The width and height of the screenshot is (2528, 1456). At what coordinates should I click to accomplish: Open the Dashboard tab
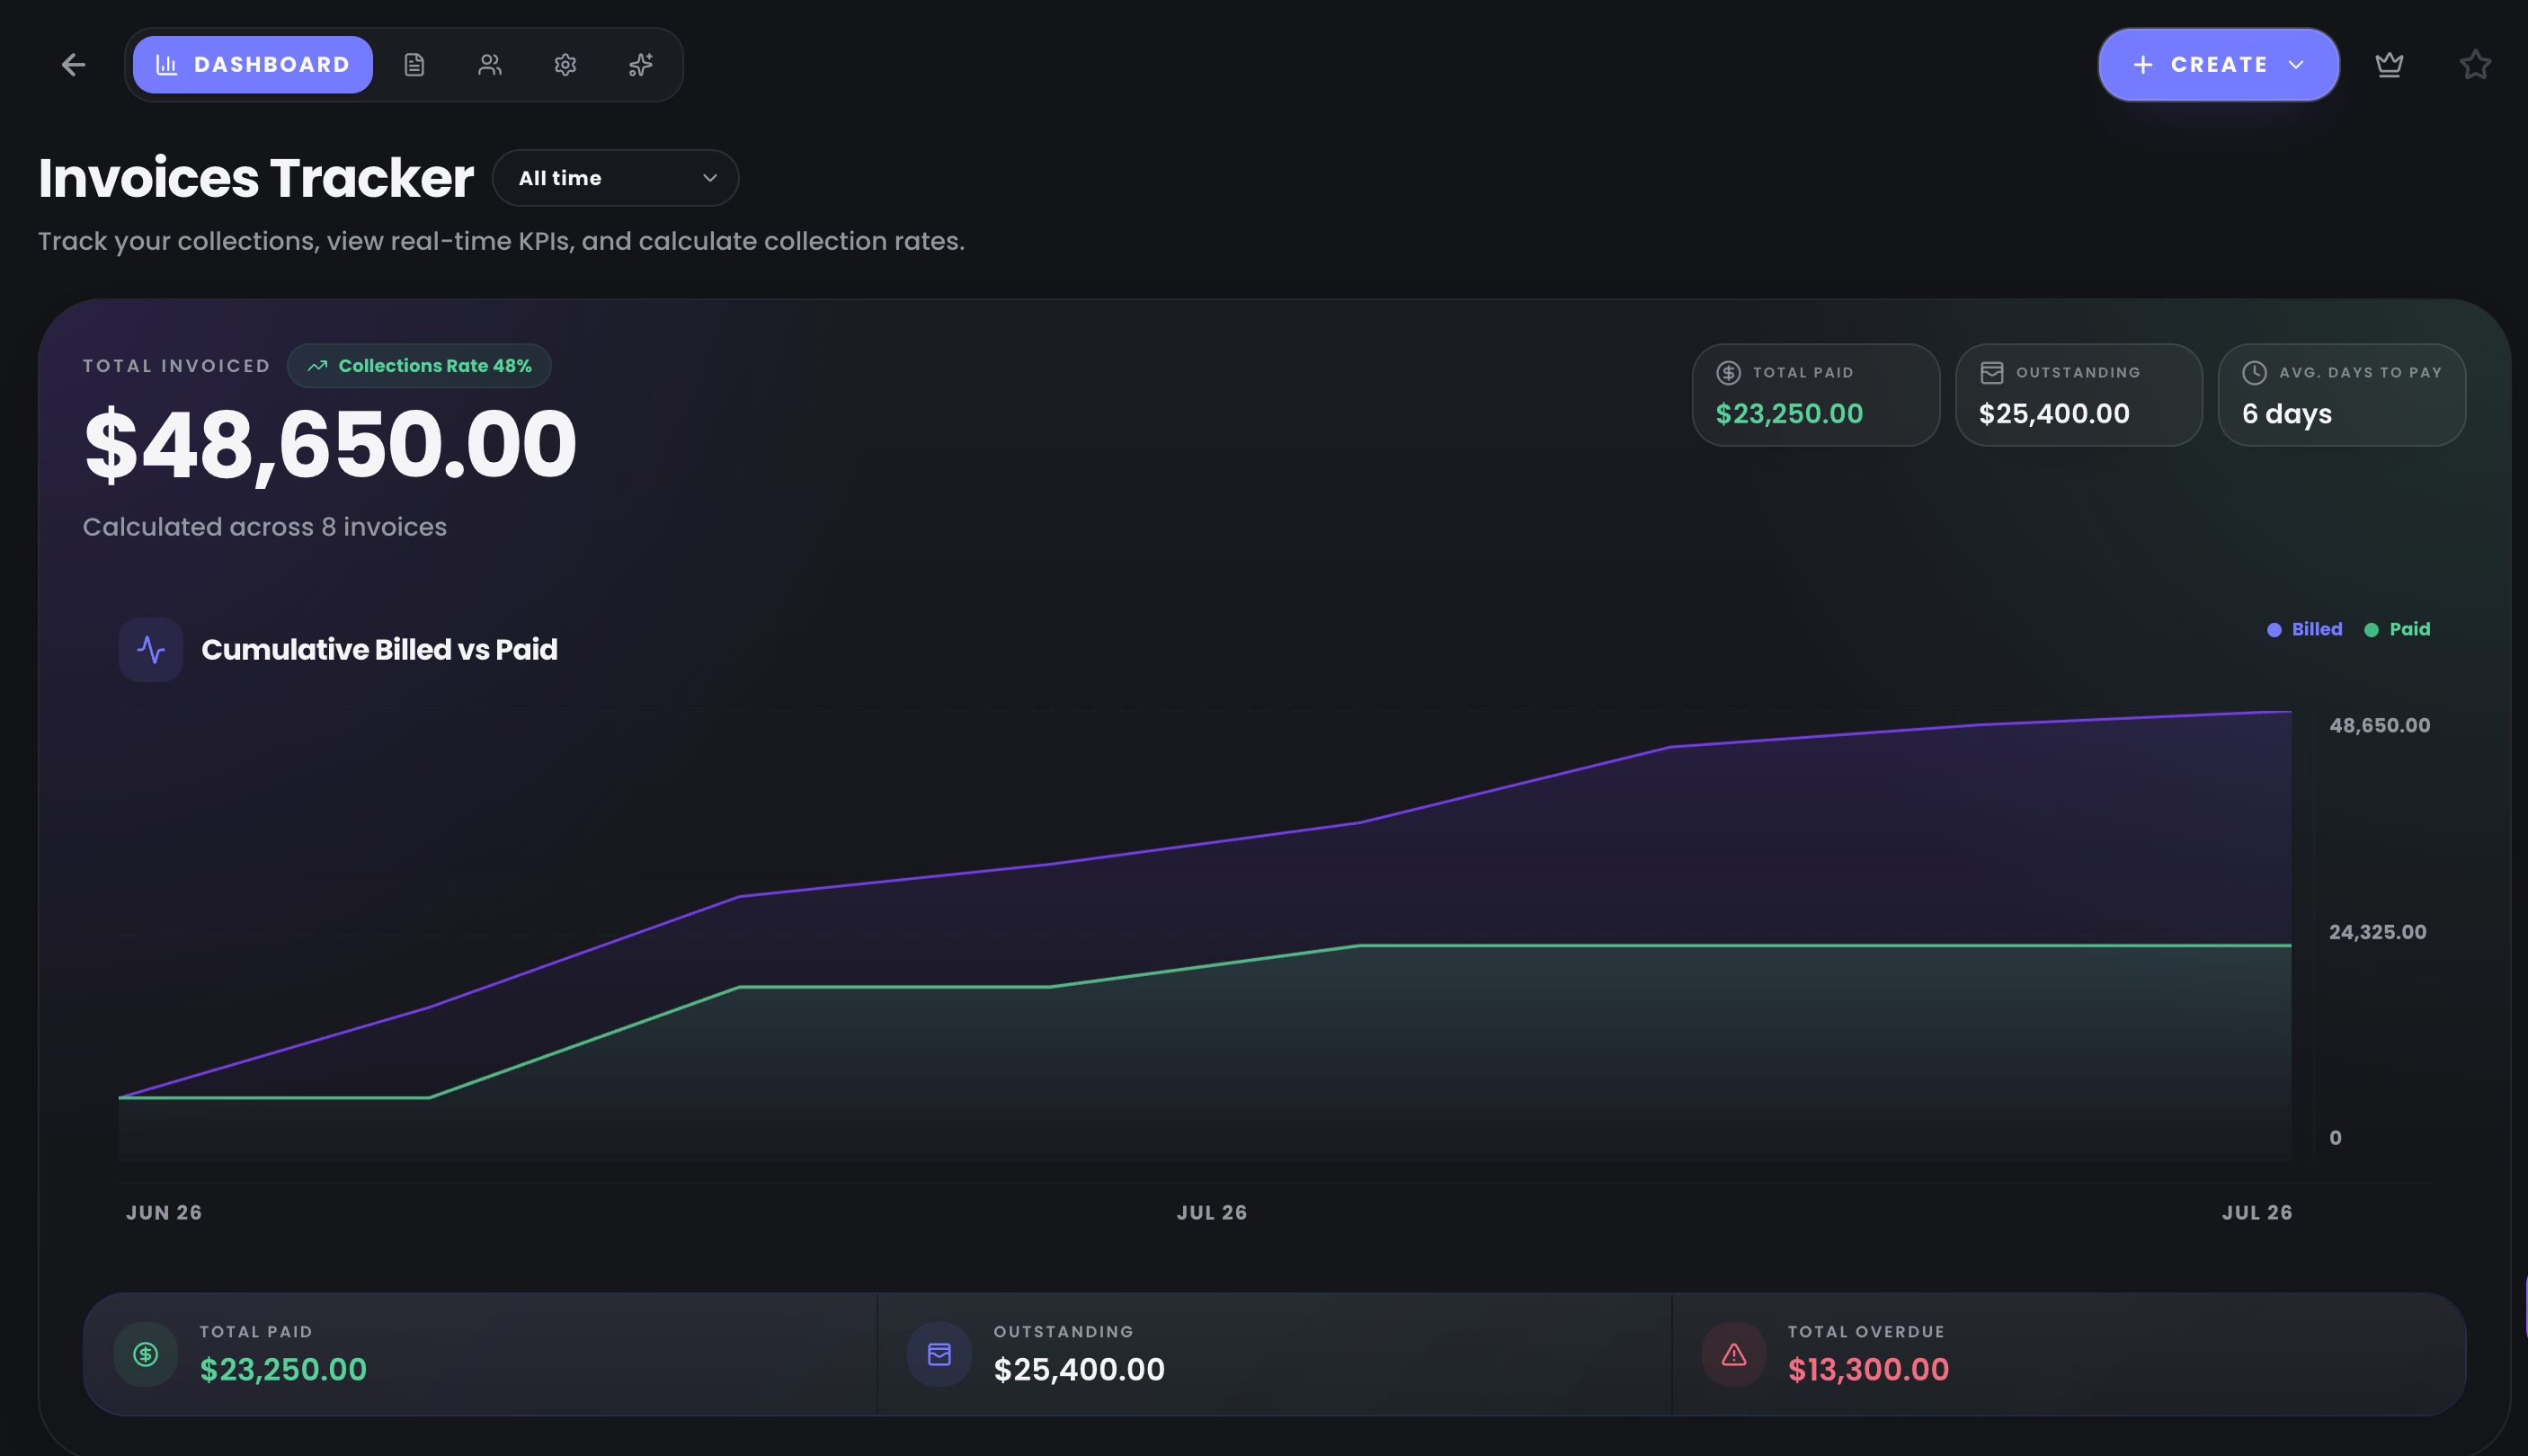(252, 65)
